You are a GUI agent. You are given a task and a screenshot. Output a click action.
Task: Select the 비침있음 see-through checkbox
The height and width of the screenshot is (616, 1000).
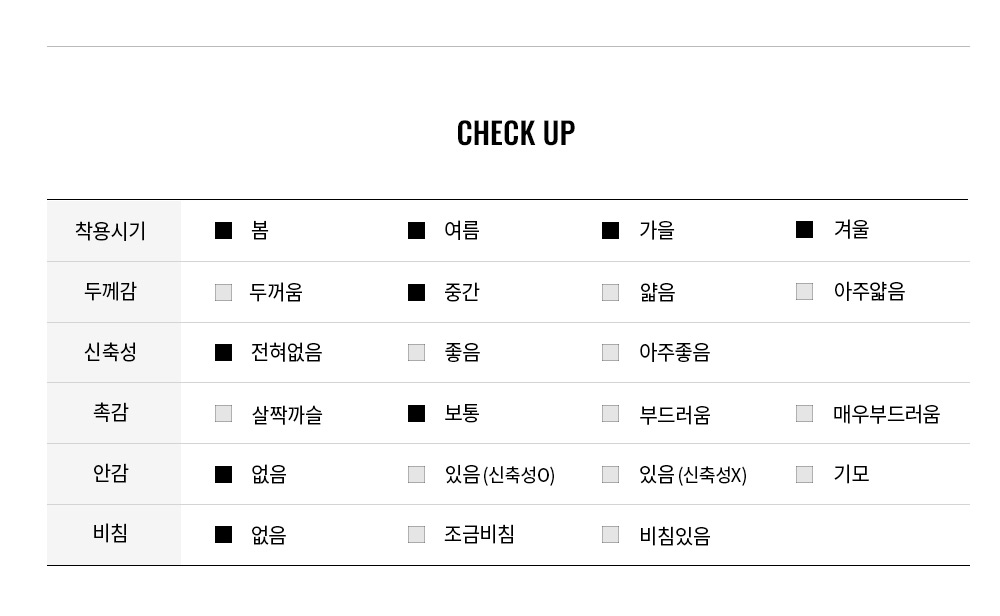(x=610, y=534)
